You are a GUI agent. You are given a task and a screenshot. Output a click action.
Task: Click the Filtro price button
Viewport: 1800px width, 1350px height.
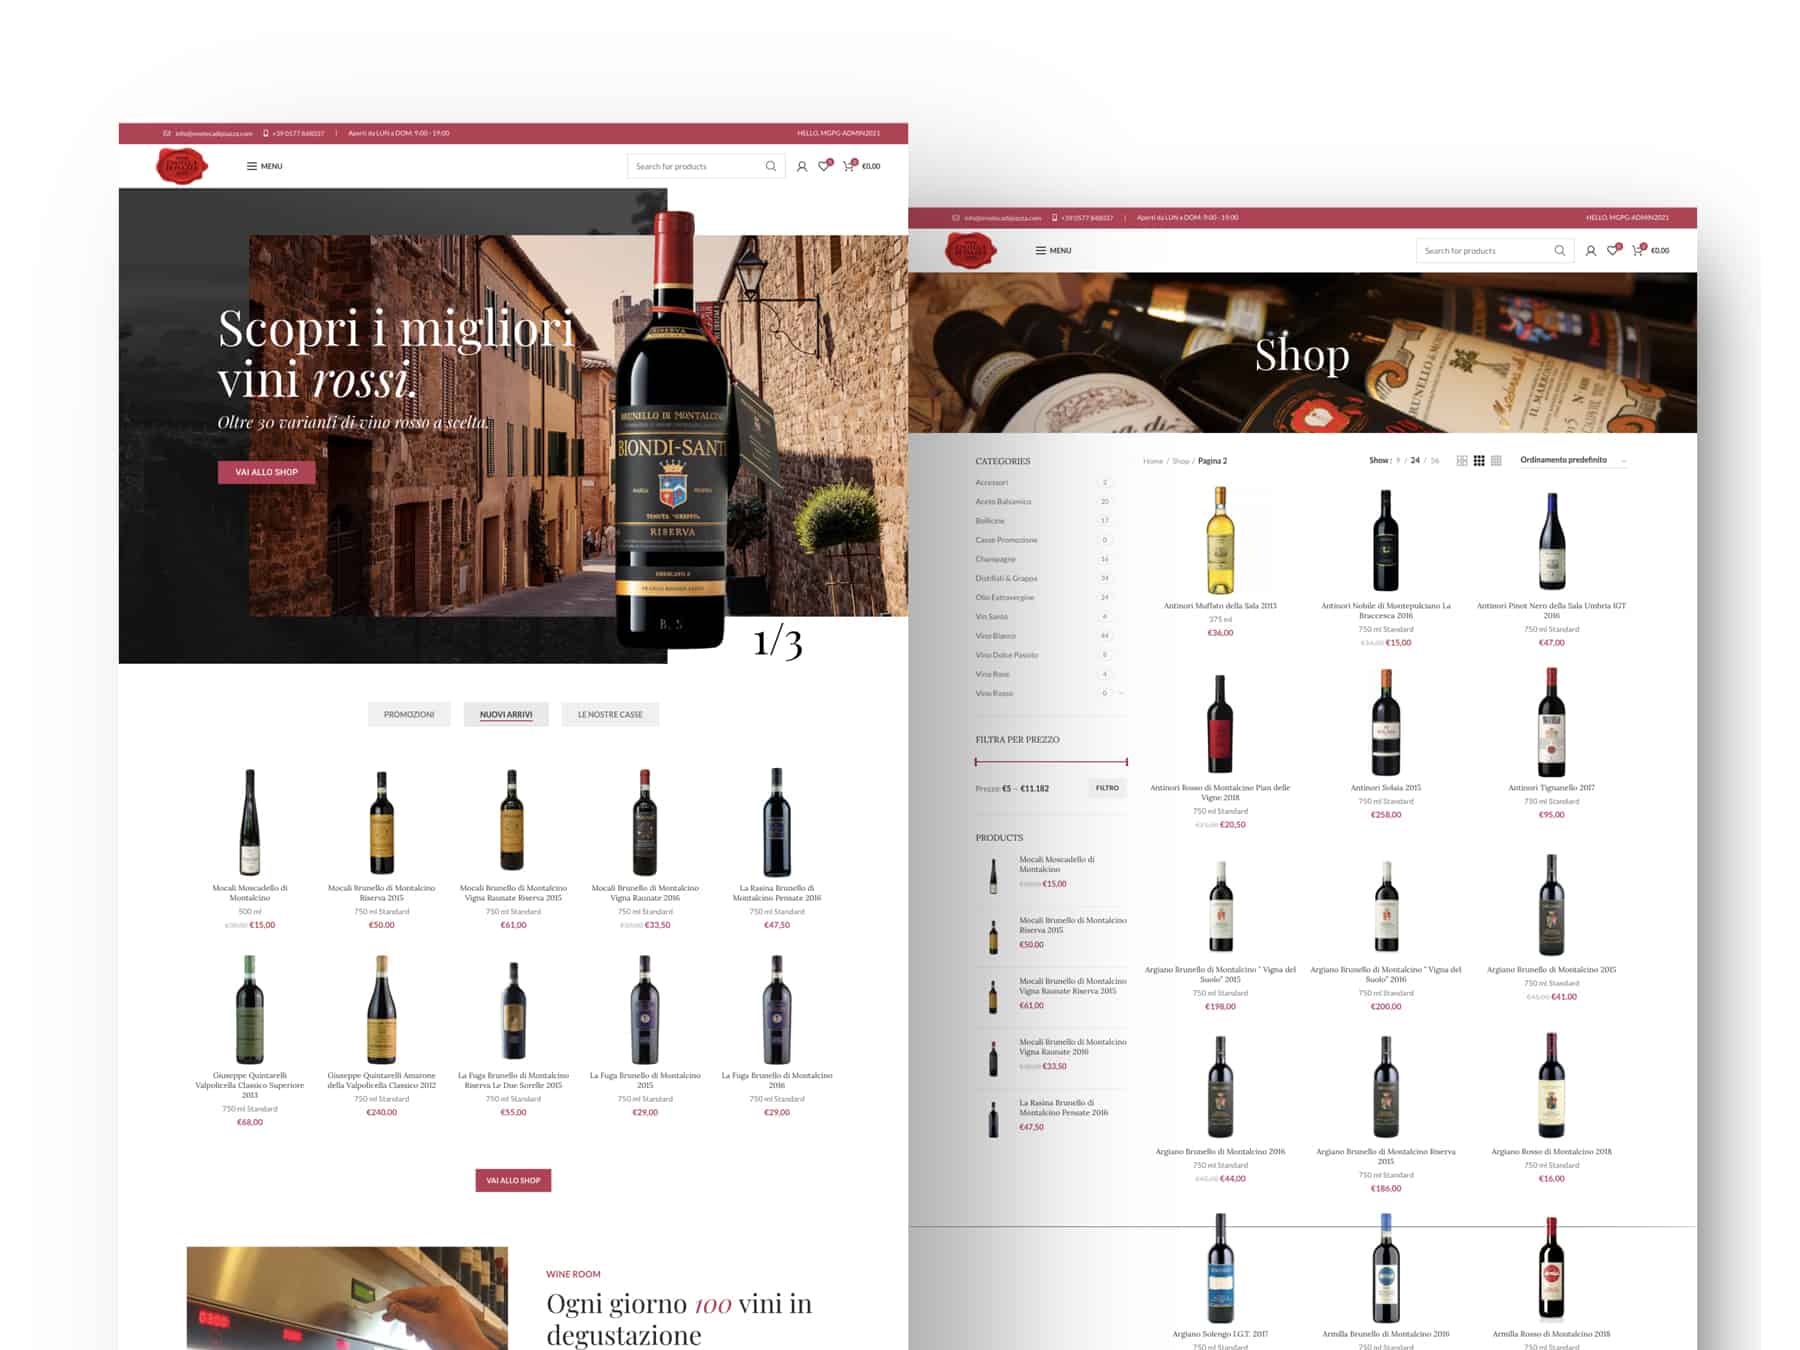[x=1107, y=788]
